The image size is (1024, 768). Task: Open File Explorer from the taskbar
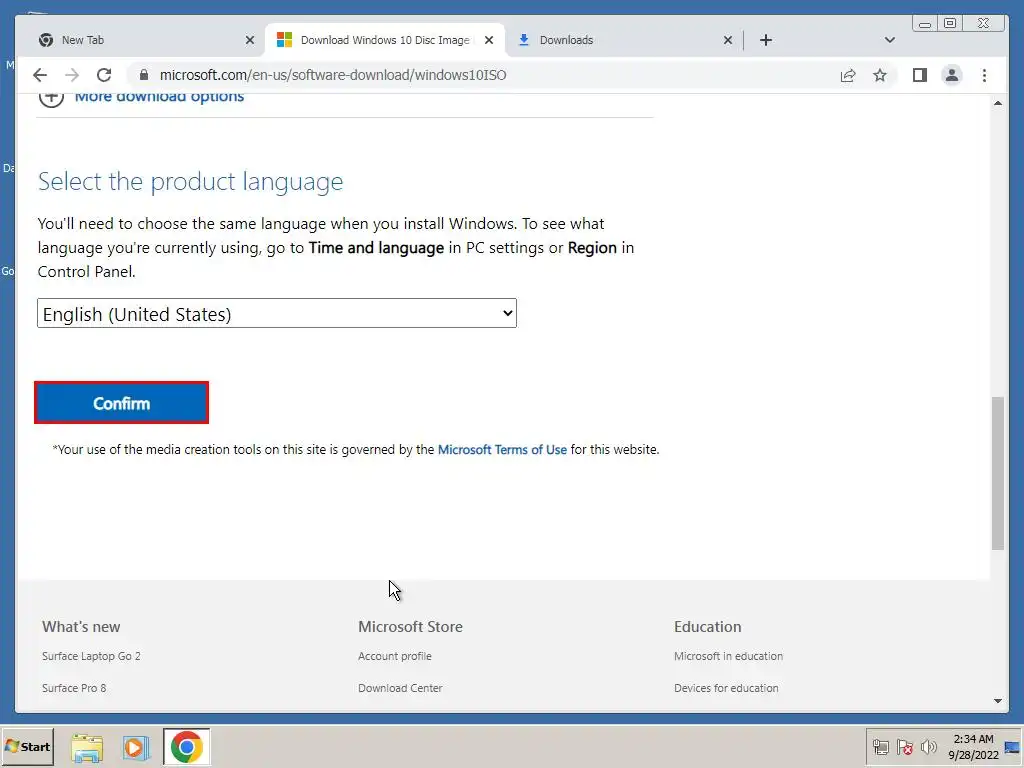pos(87,747)
